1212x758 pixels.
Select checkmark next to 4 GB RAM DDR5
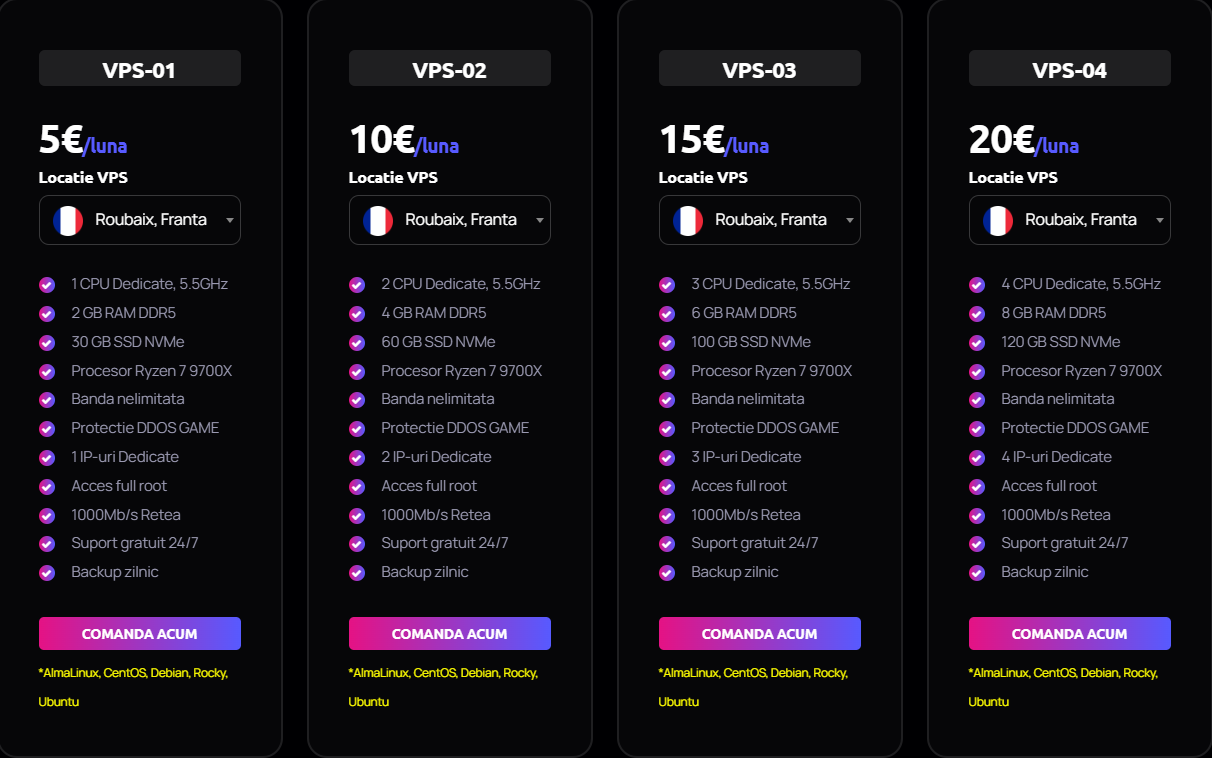coord(357,313)
